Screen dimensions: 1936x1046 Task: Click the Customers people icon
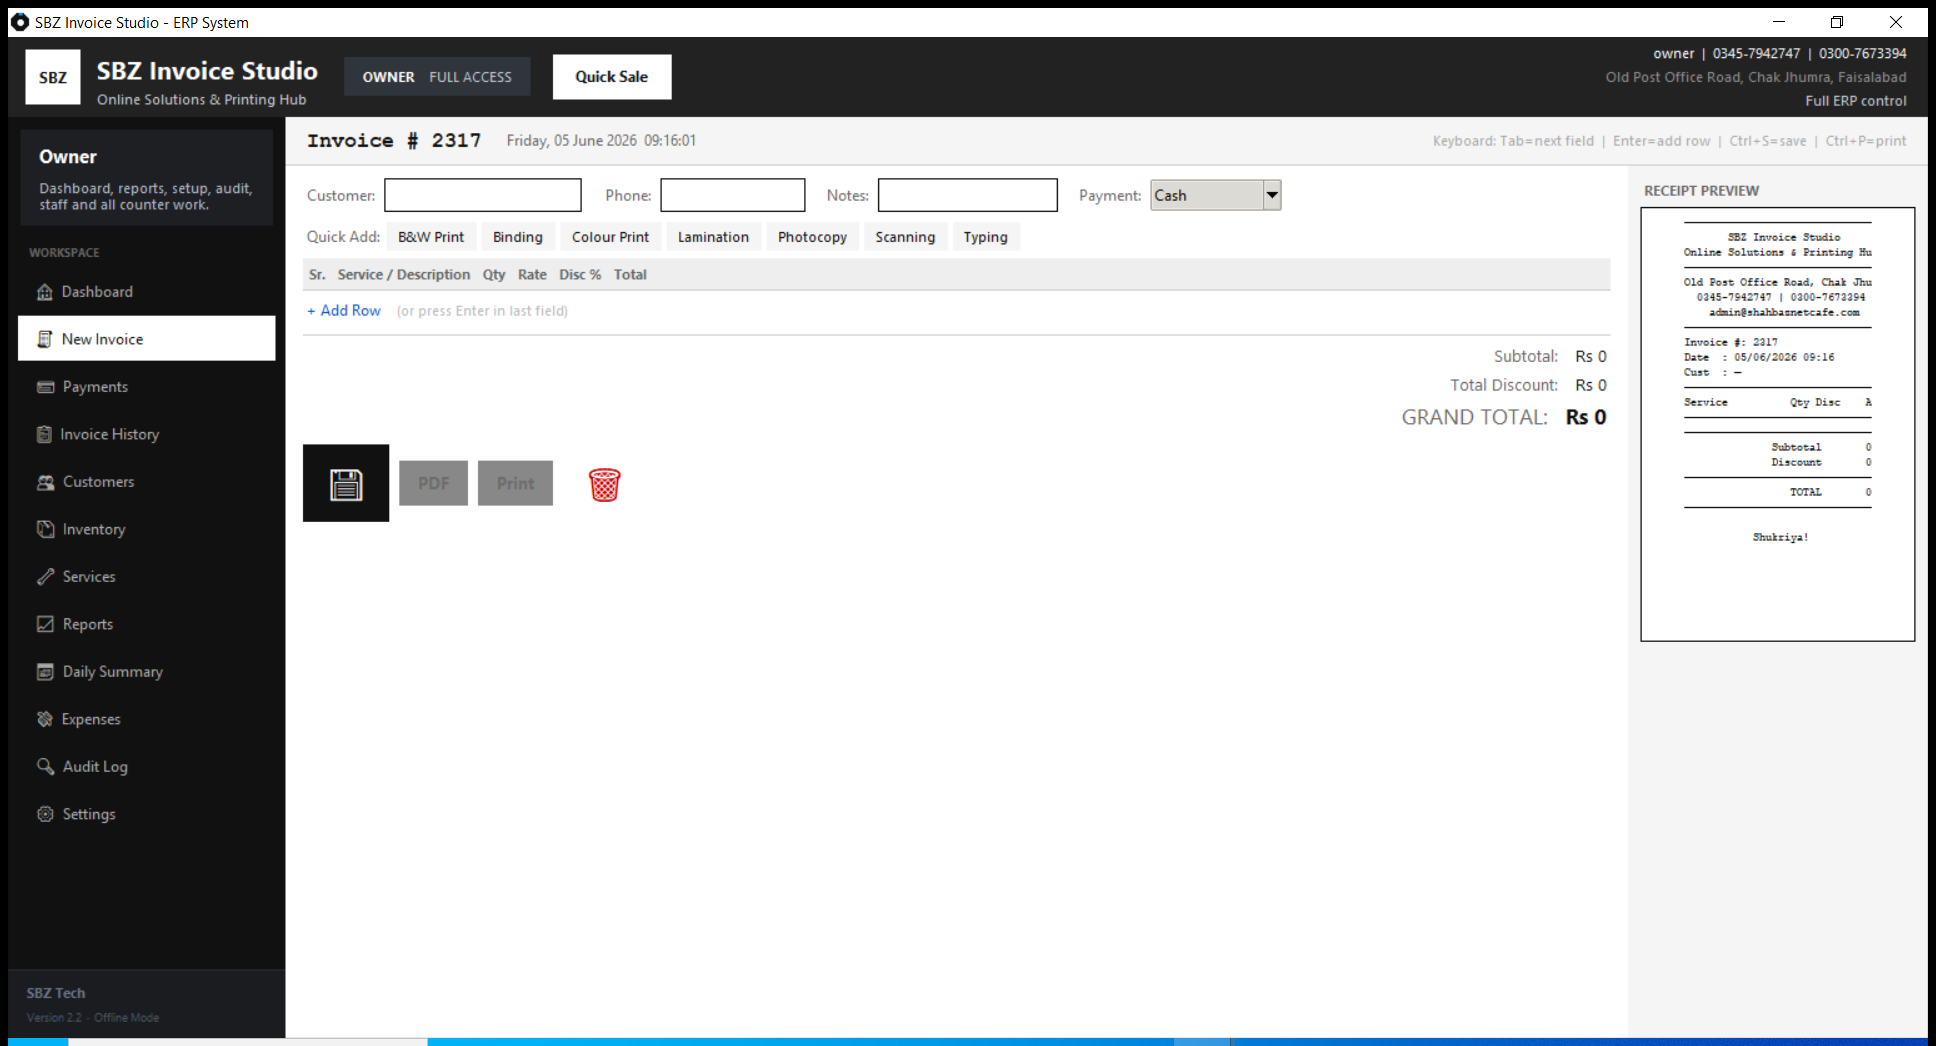pyautogui.click(x=45, y=482)
